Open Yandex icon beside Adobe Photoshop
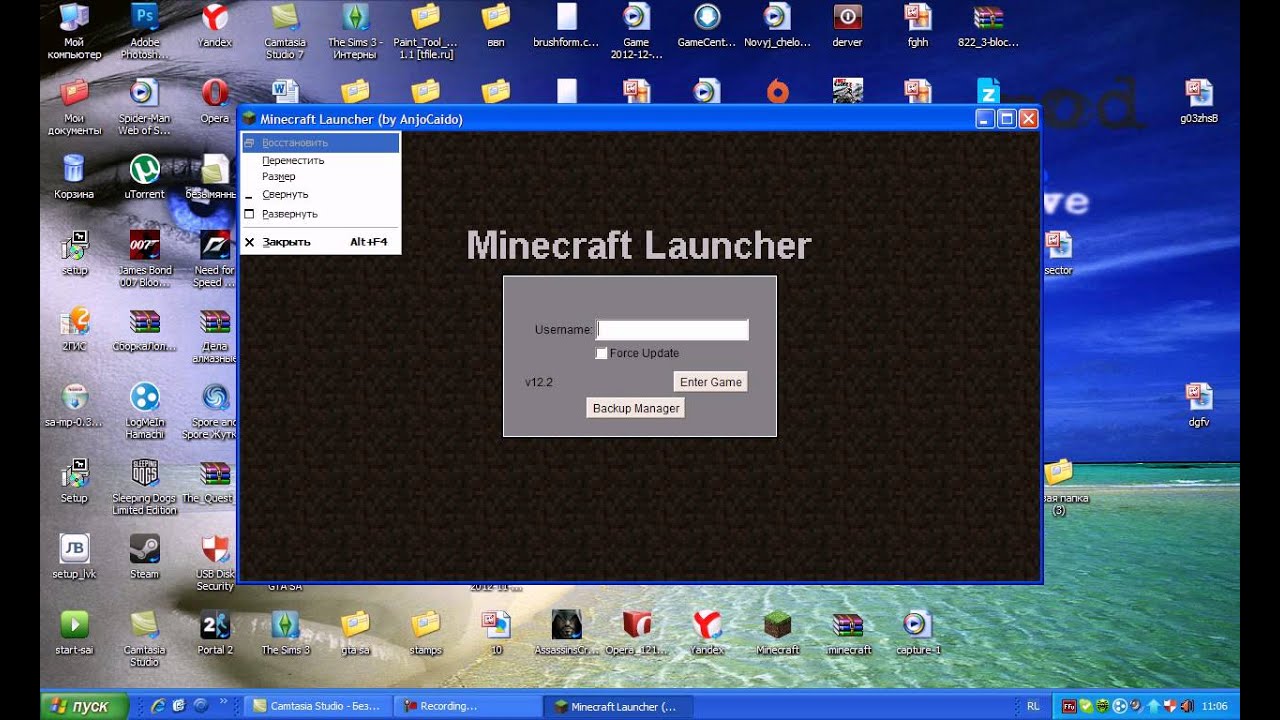This screenshot has width=1280, height=720. 215,27
